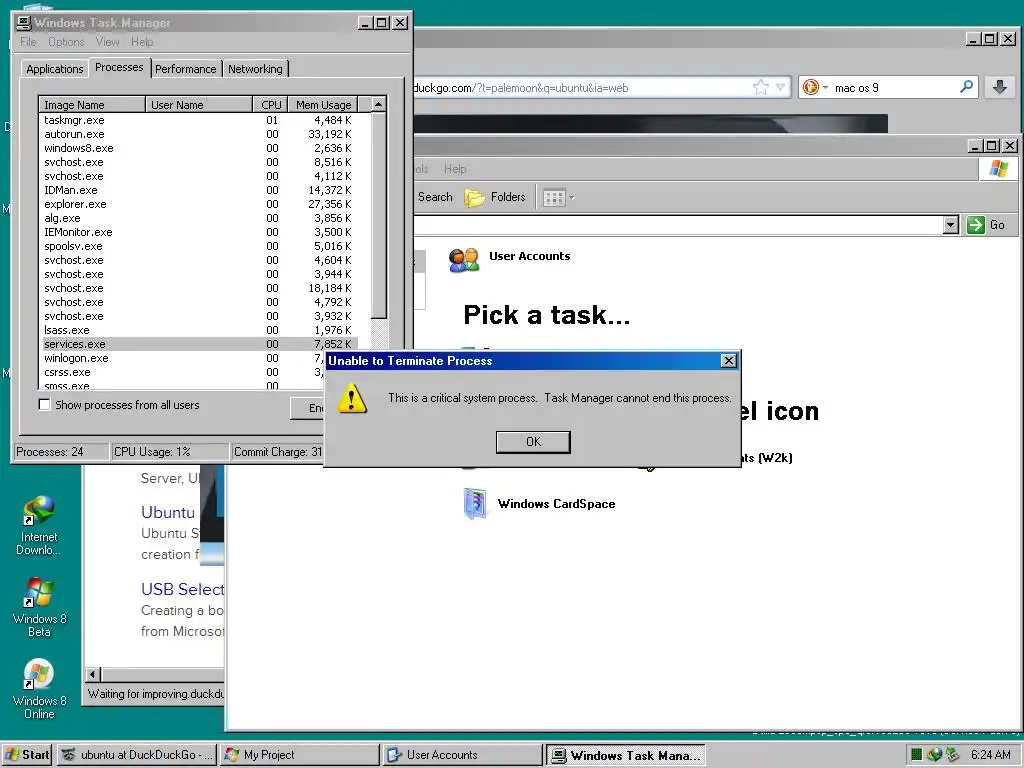Image resolution: width=1024 pixels, height=768 pixels.
Task: Select alg.exe process row
Action: click(199, 218)
